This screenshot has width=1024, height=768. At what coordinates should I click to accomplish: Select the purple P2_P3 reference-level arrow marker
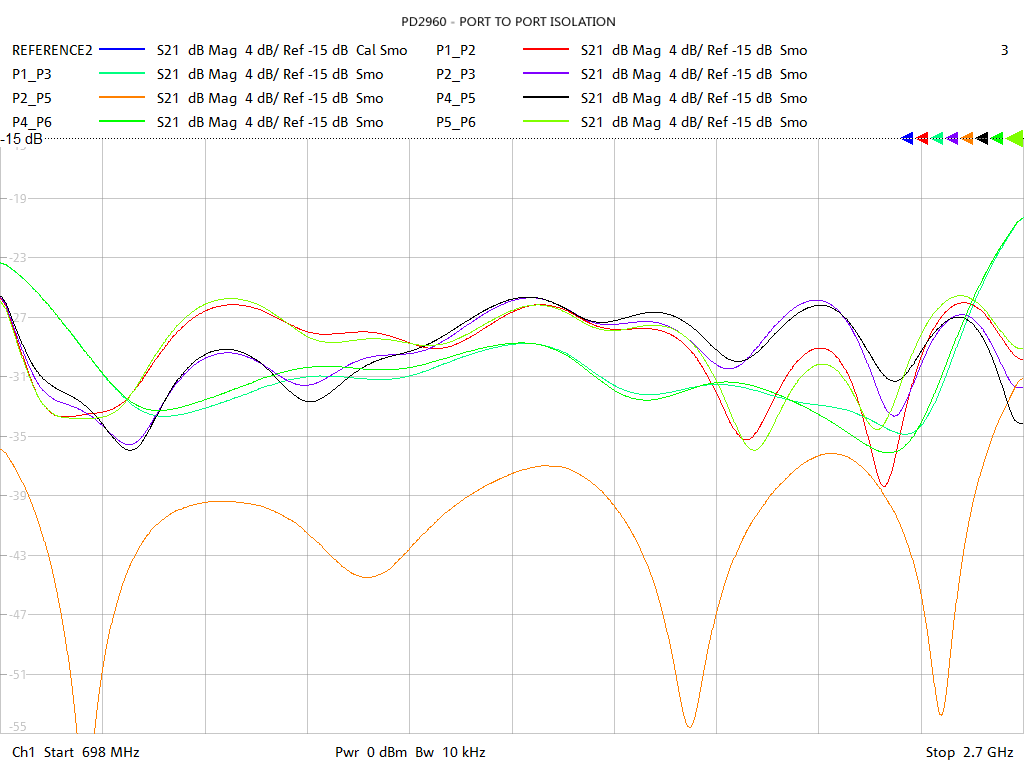pyautogui.click(x=952, y=138)
